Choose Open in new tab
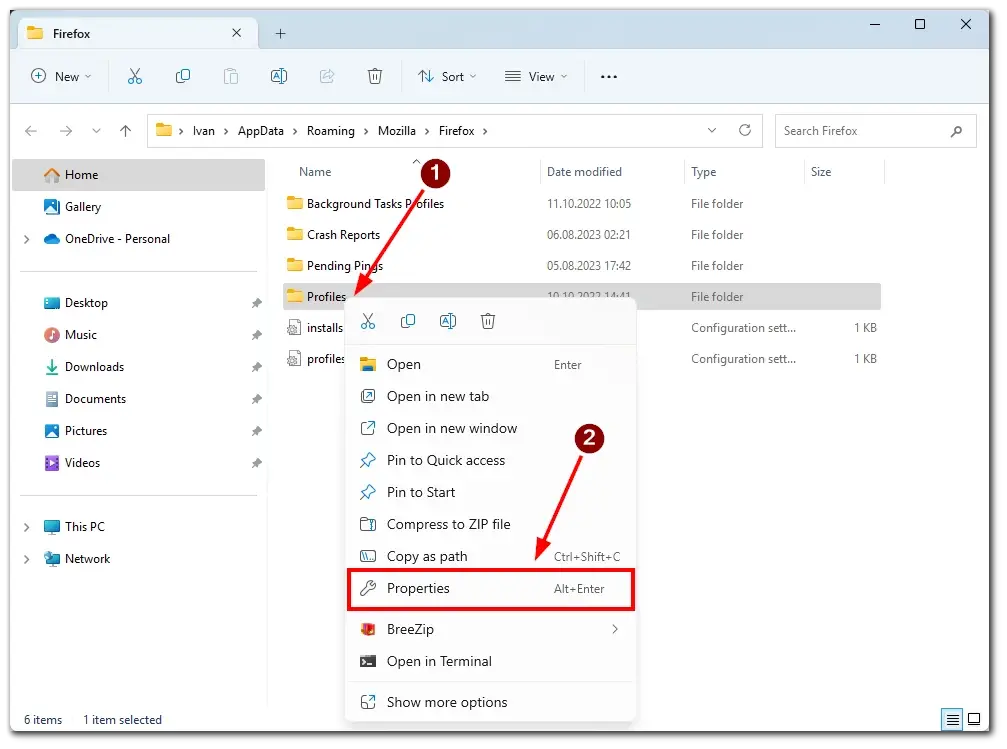 pos(491,396)
